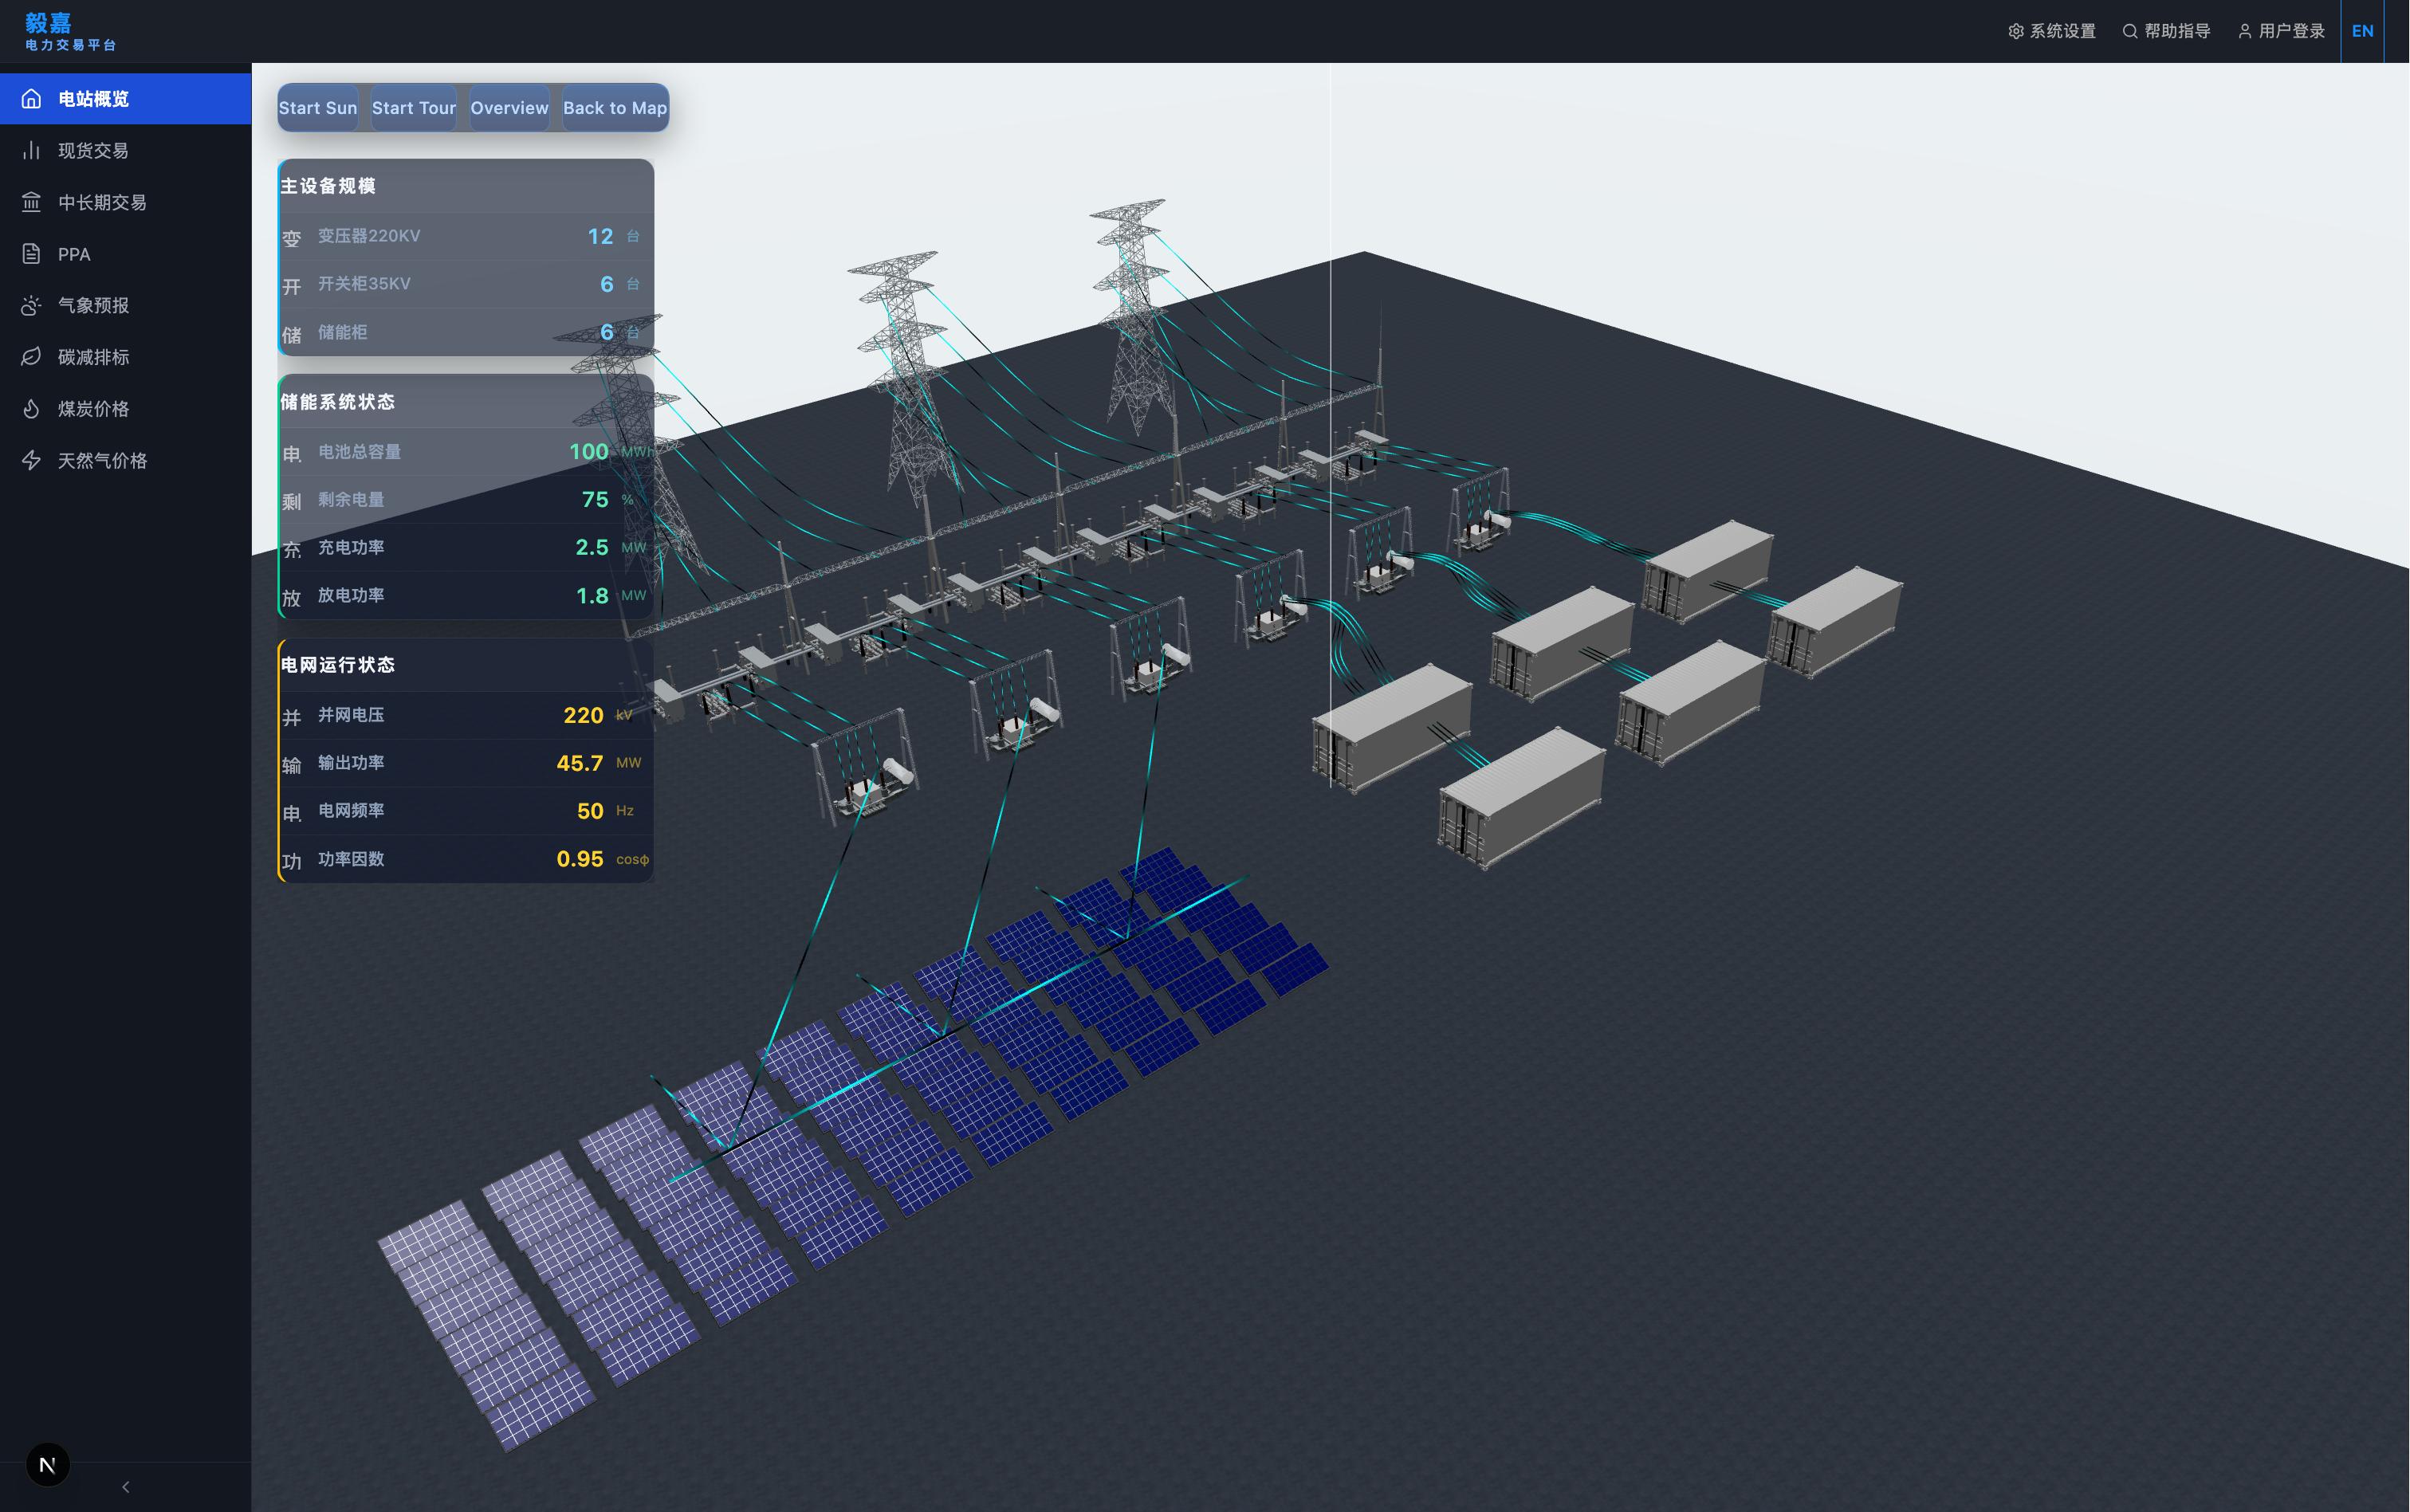Viewport: 2410px width, 1512px height.
Task: Click the value 12 for 变压器220KV
Action: [600, 236]
